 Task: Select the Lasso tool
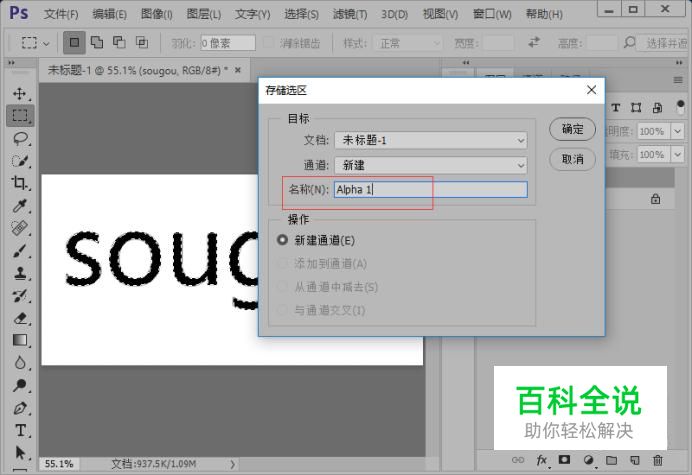20,139
